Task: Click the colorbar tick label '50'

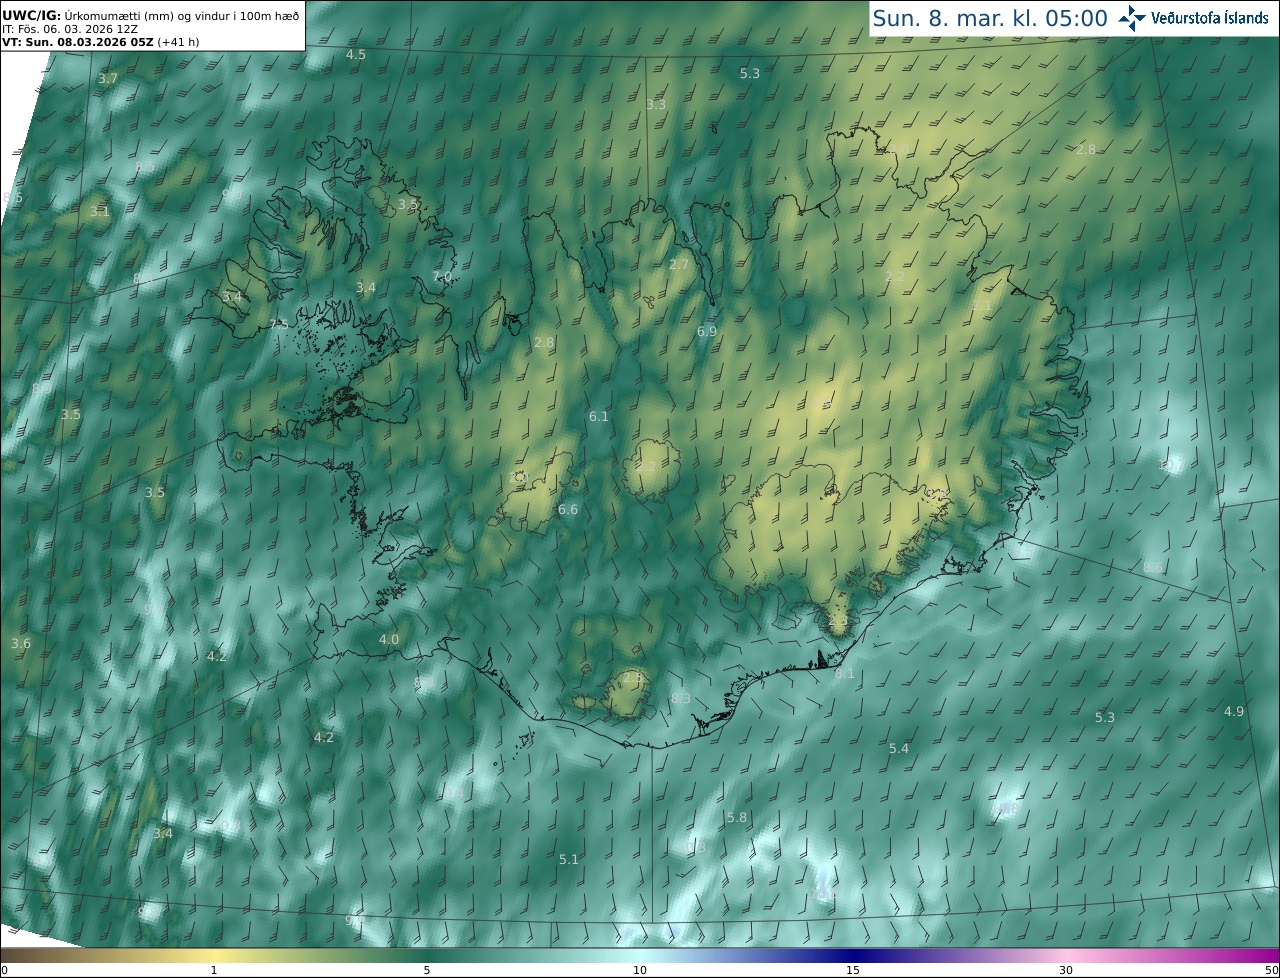Action: tap(1271, 970)
